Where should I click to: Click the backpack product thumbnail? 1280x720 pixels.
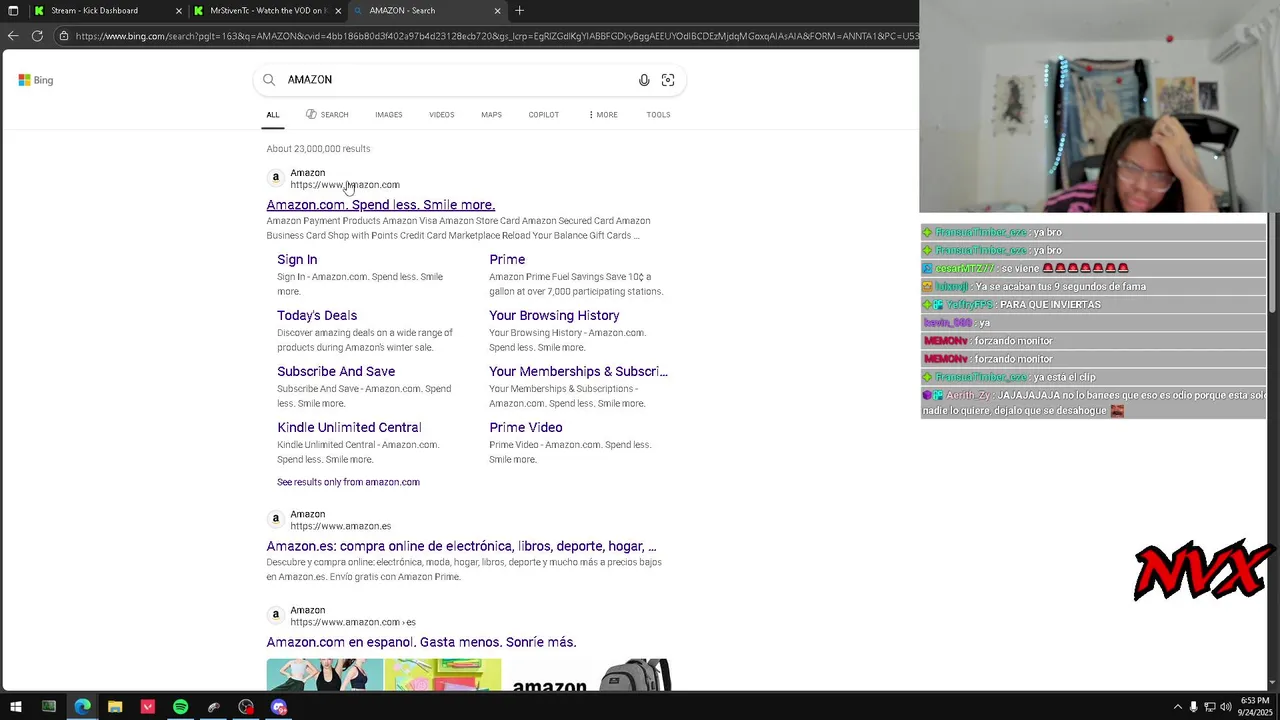(x=636, y=674)
